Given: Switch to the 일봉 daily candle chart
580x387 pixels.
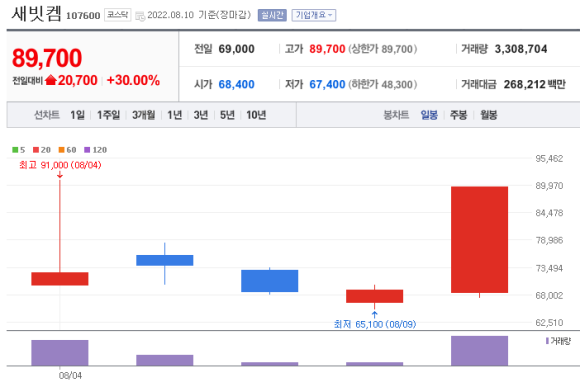Looking at the screenshot, I should 429,115.
